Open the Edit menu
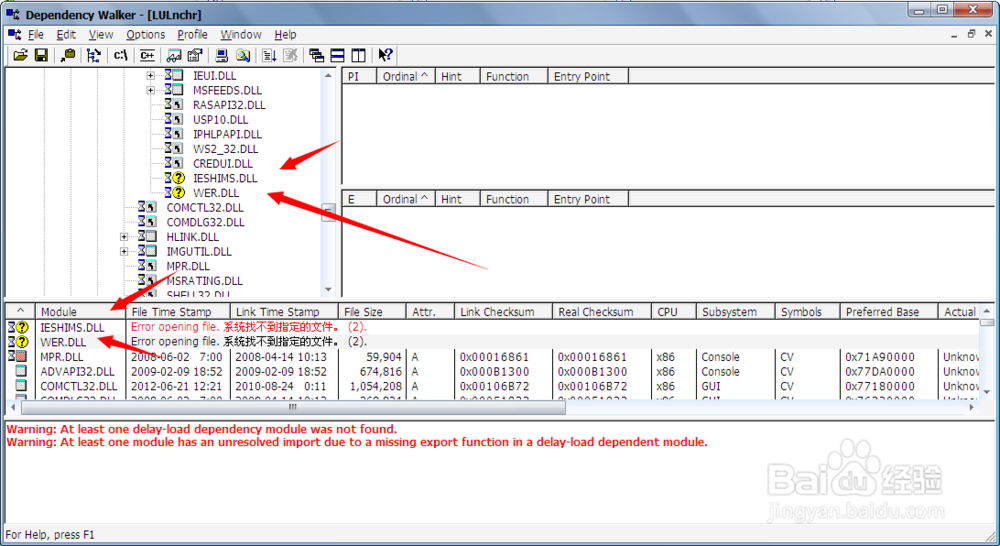 point(66,34)
